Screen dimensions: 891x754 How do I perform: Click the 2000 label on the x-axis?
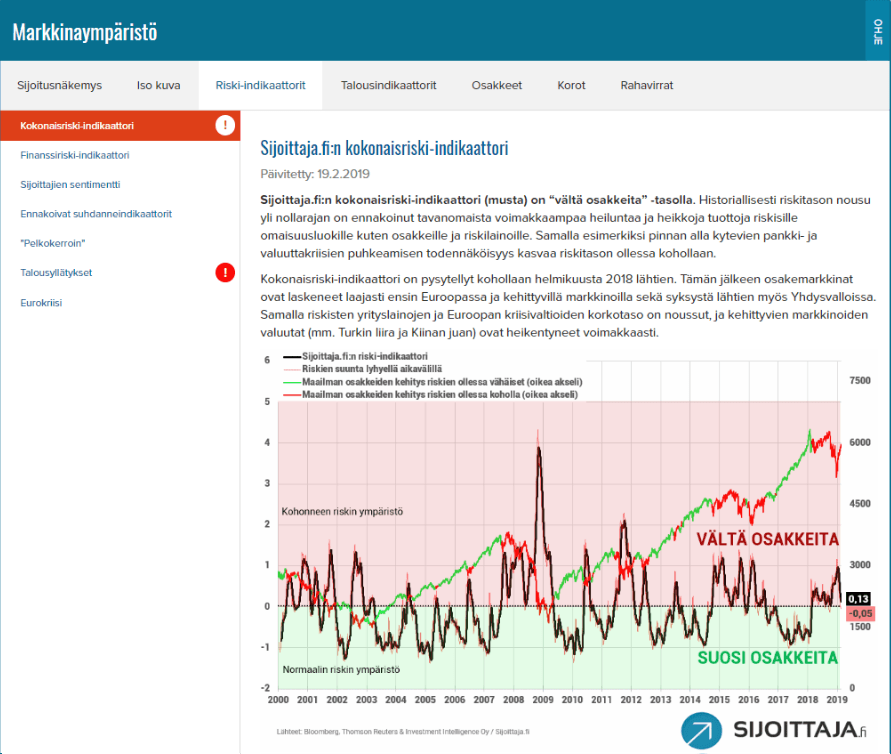(x=278, y=699)
